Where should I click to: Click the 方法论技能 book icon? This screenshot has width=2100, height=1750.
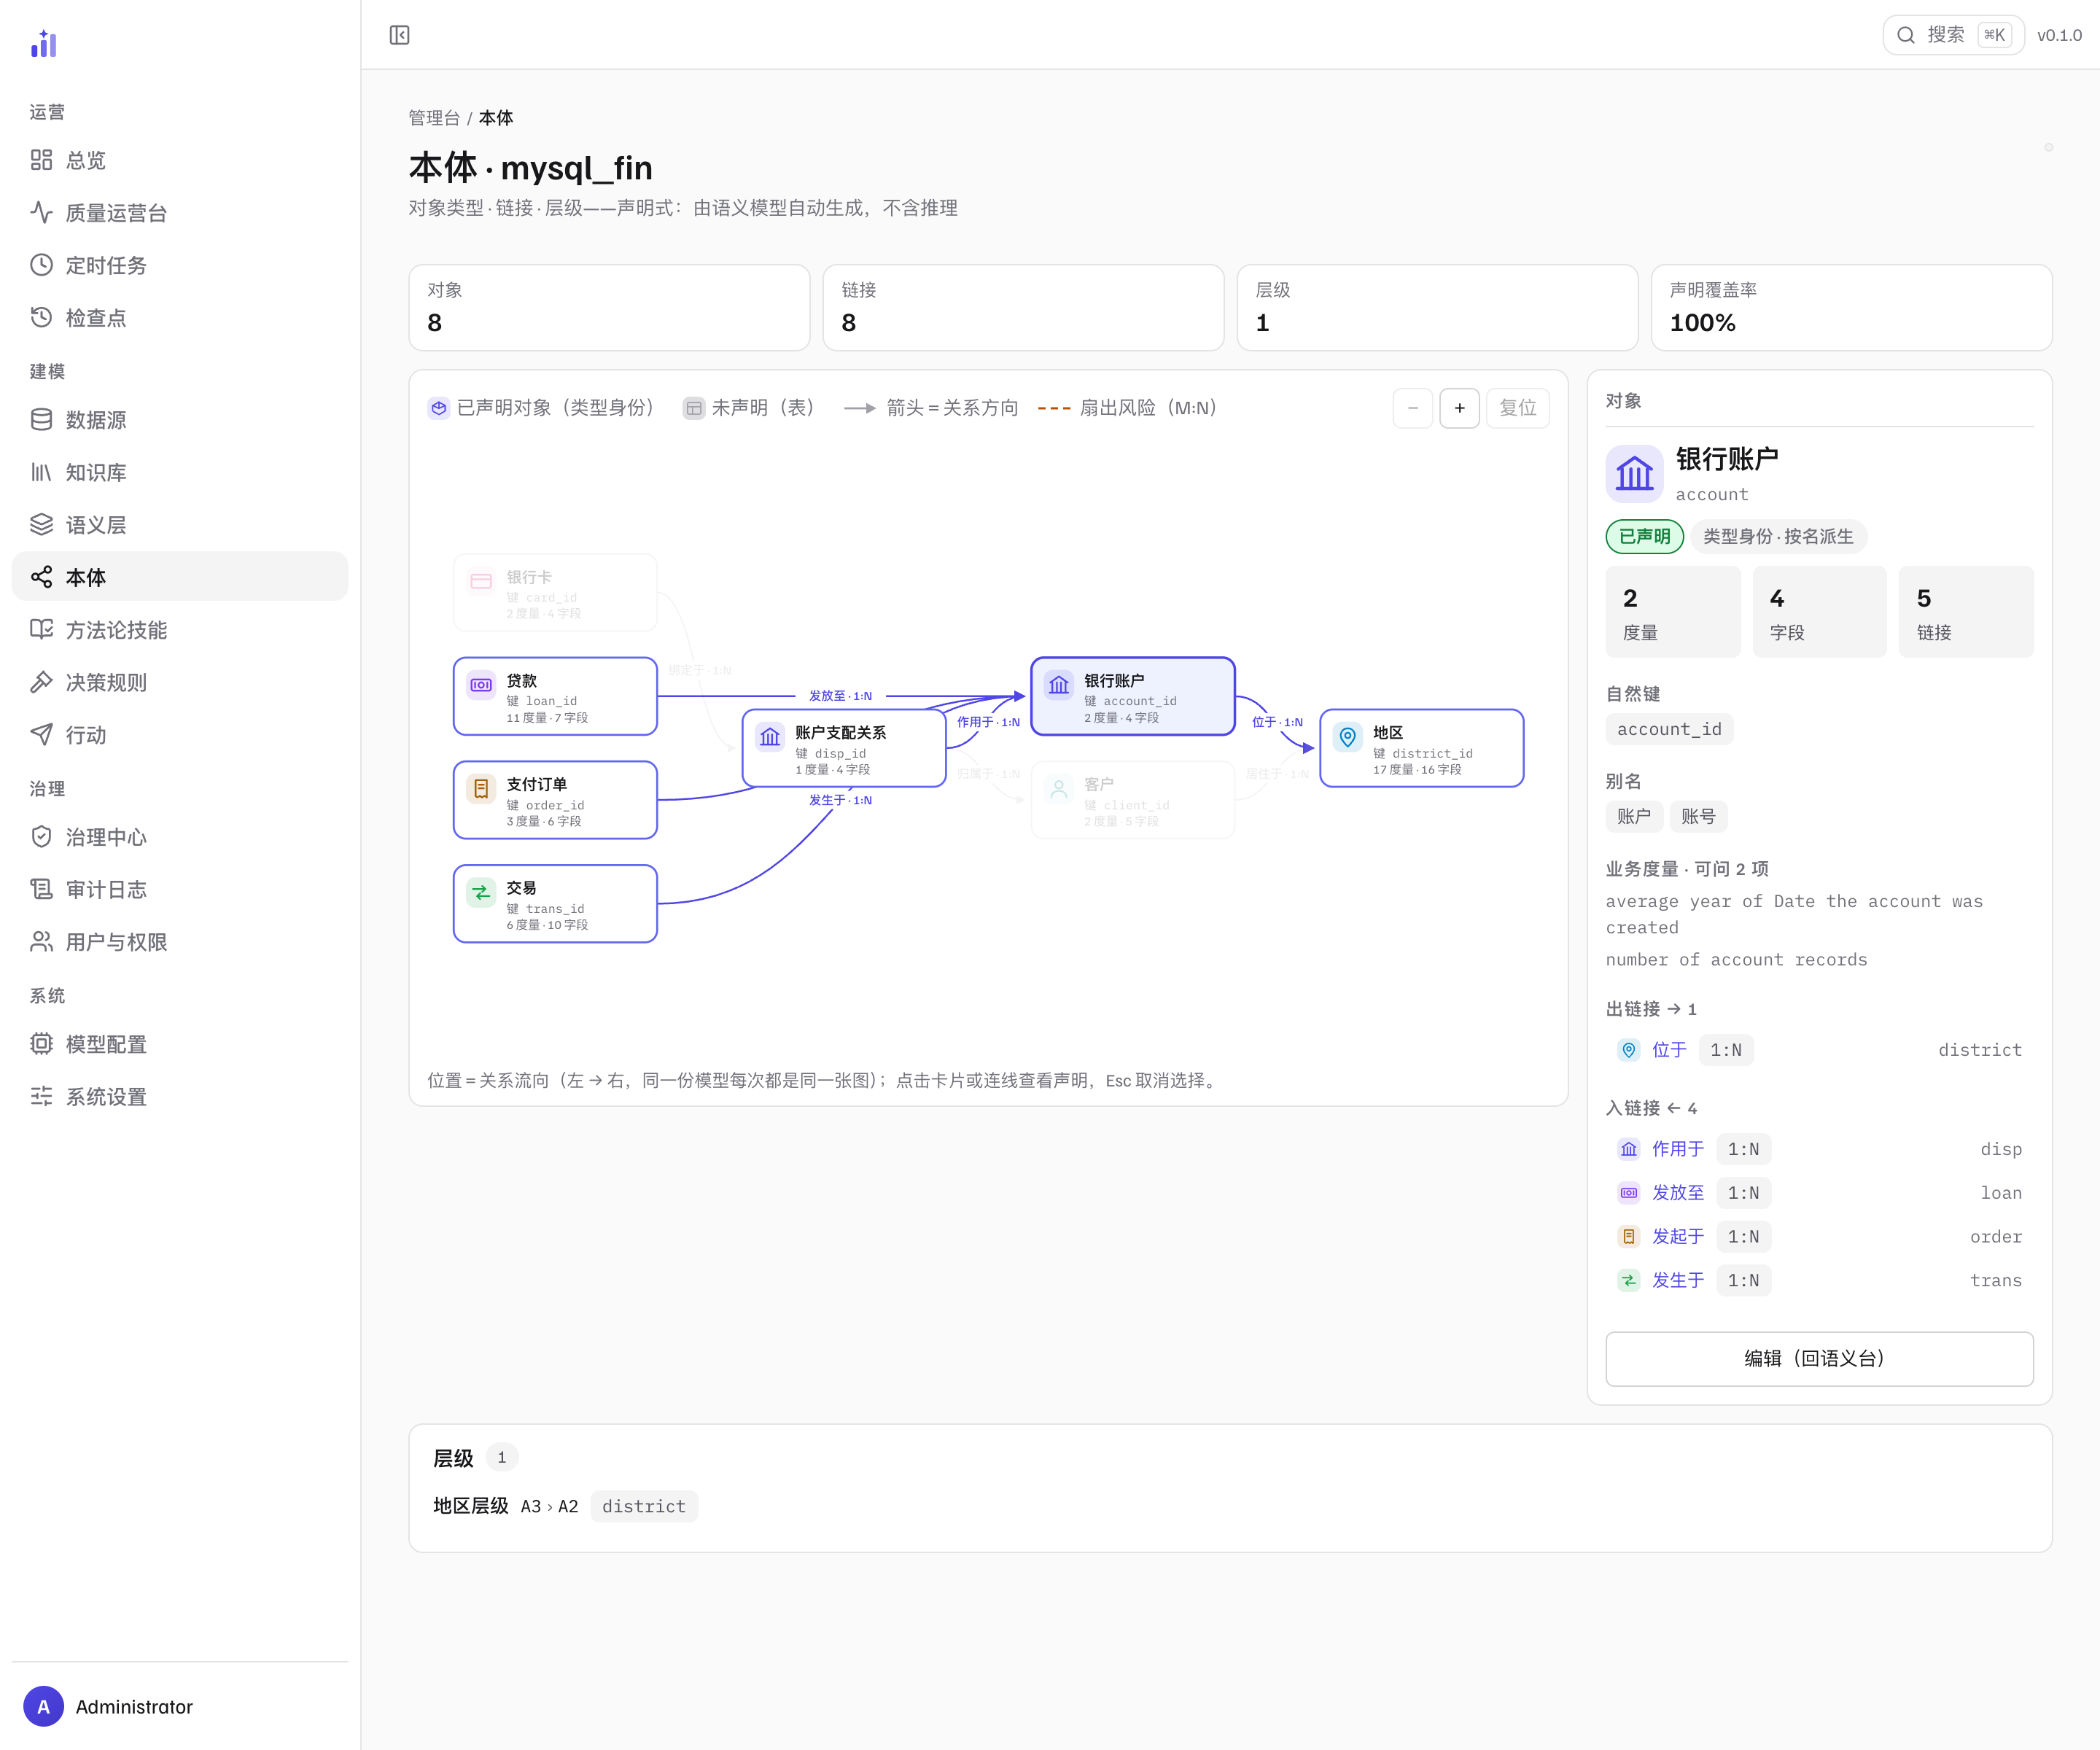coord(41,630)
